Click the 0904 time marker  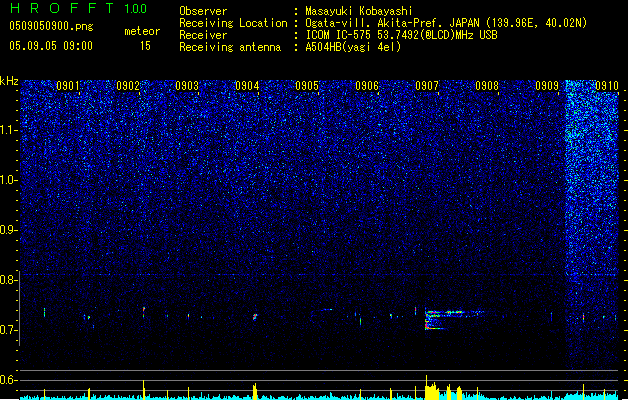coord(247,86)
